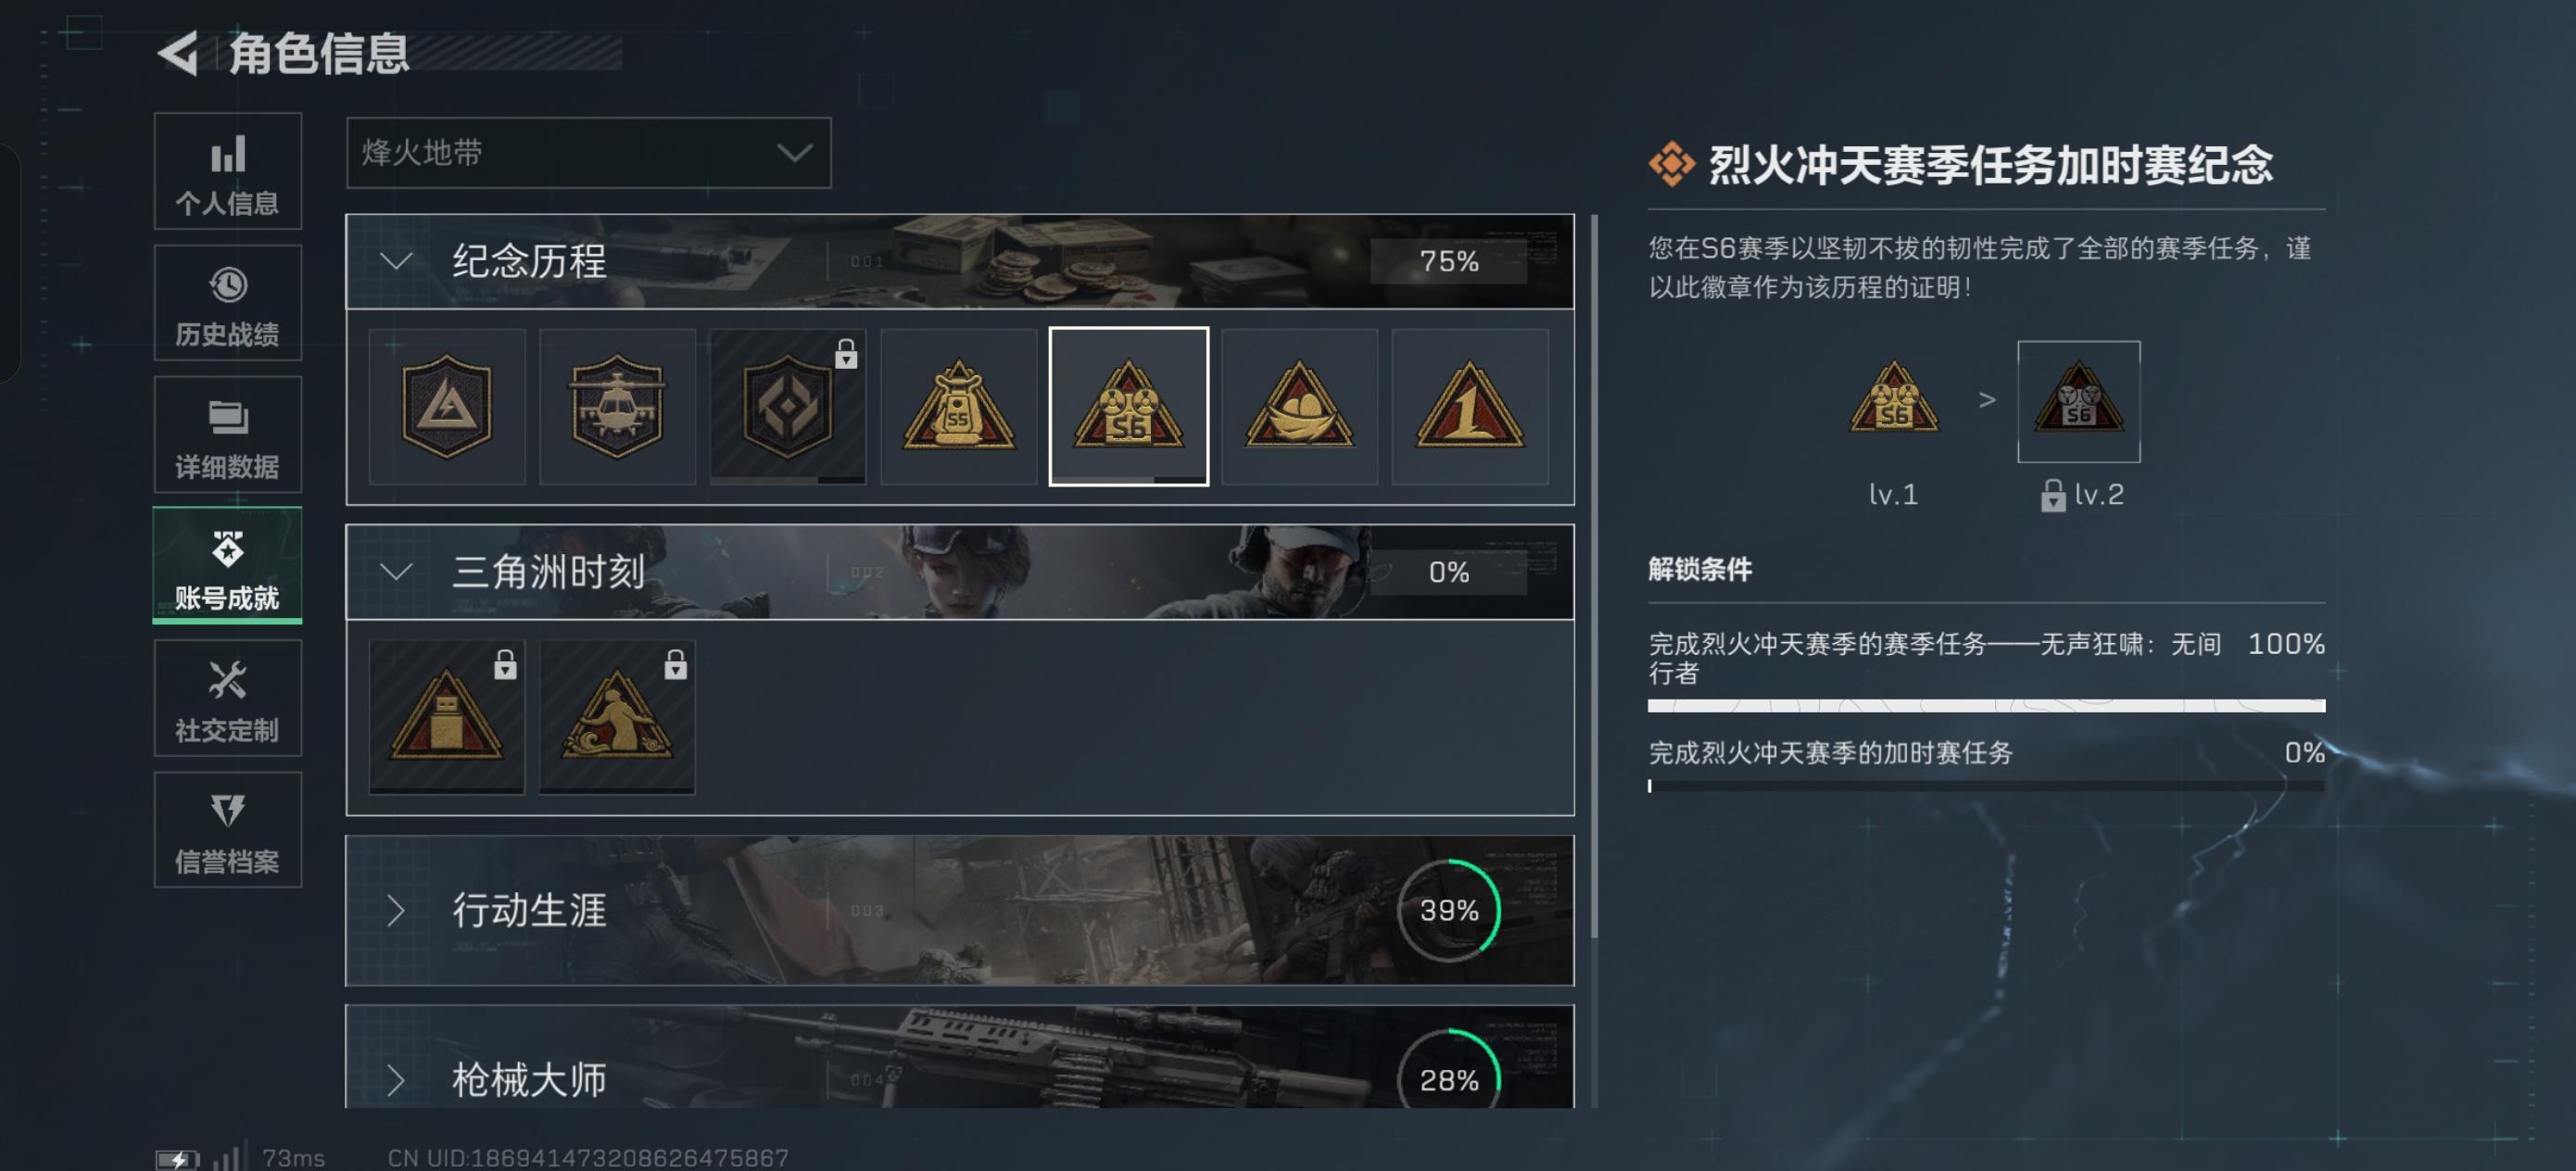This screenshot has height=1171, width=2576.
Task: Select the golden number 1 triangle badge
Action: pyautogui.click(x=1470, y=407)
